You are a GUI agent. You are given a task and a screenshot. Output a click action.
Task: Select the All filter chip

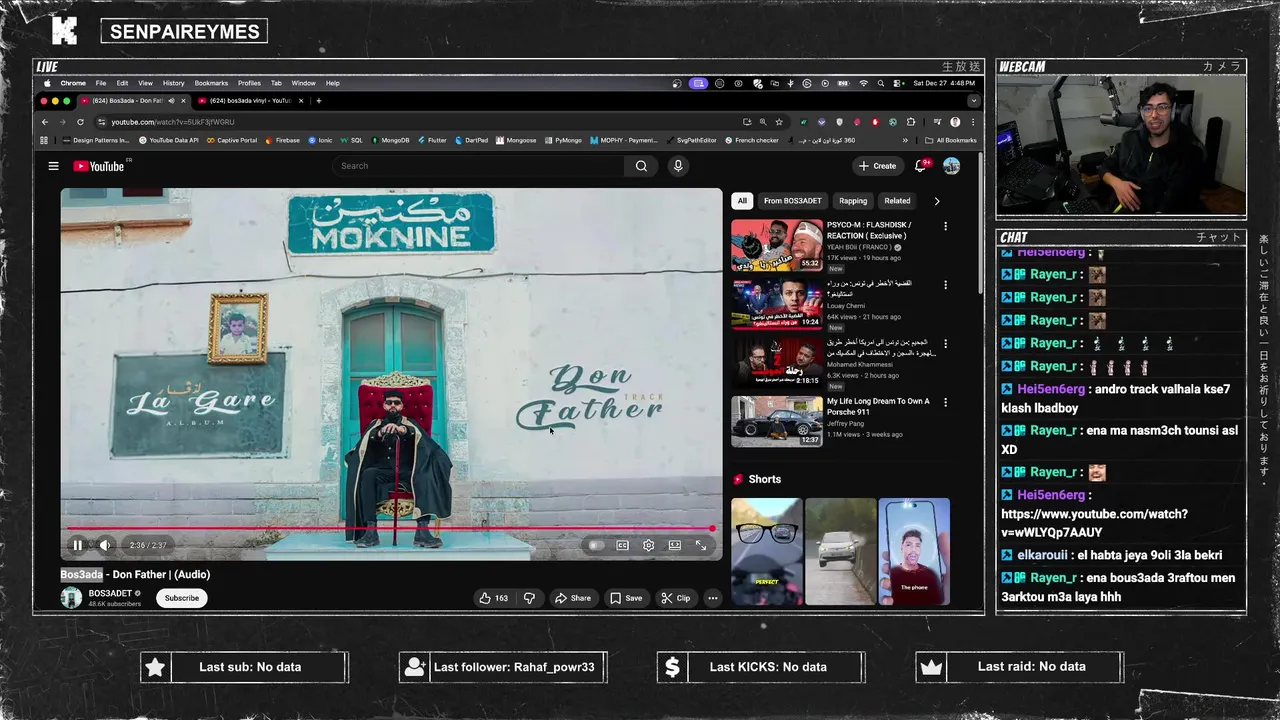[x=742, y=201]
